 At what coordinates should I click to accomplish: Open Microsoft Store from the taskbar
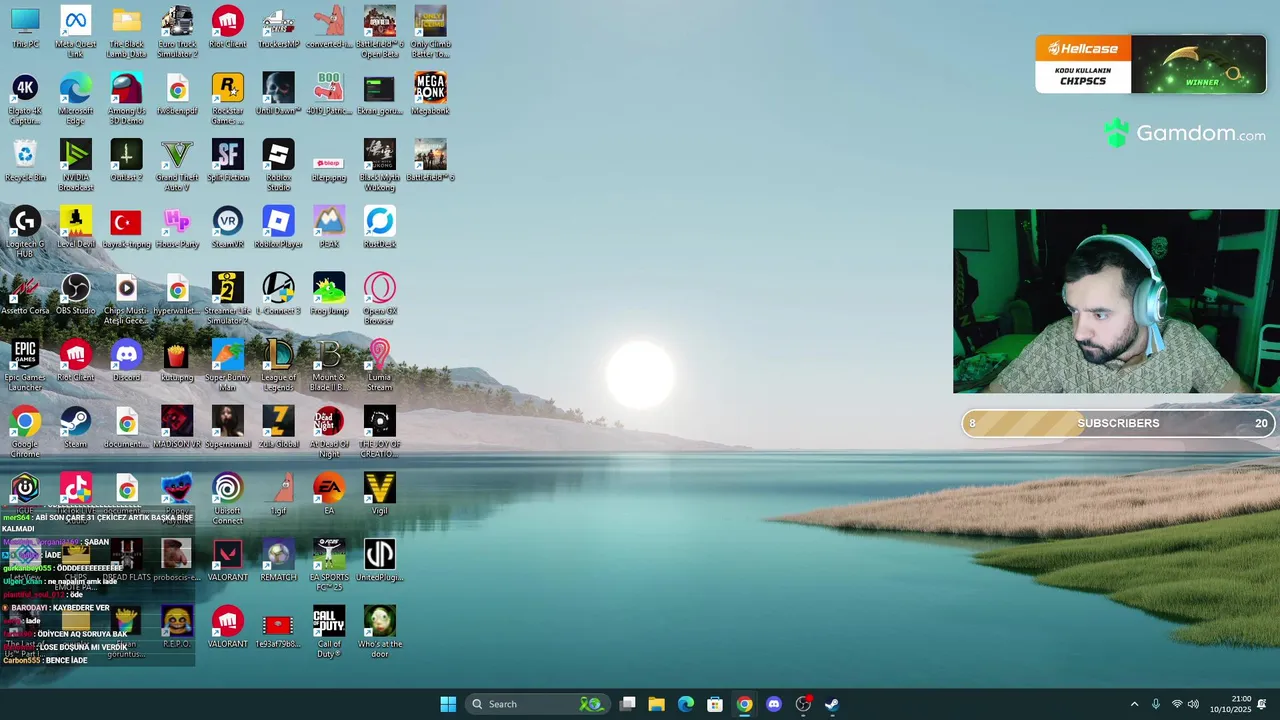[x=715, y=704]
